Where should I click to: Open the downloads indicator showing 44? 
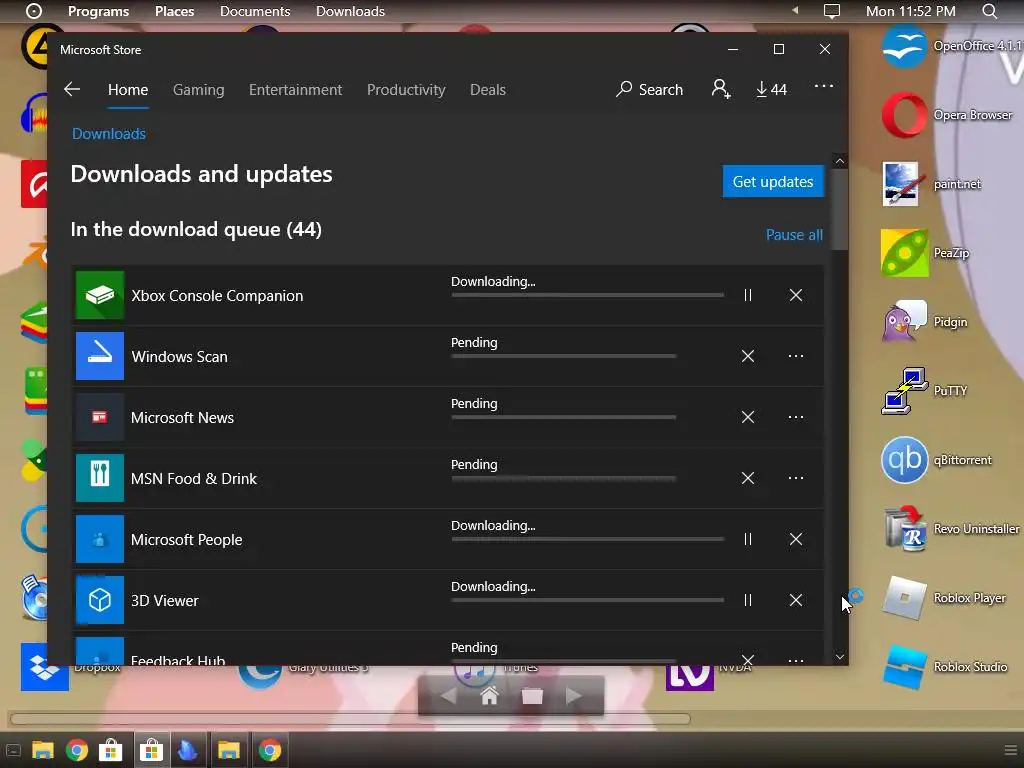click(x=771, y=89)
